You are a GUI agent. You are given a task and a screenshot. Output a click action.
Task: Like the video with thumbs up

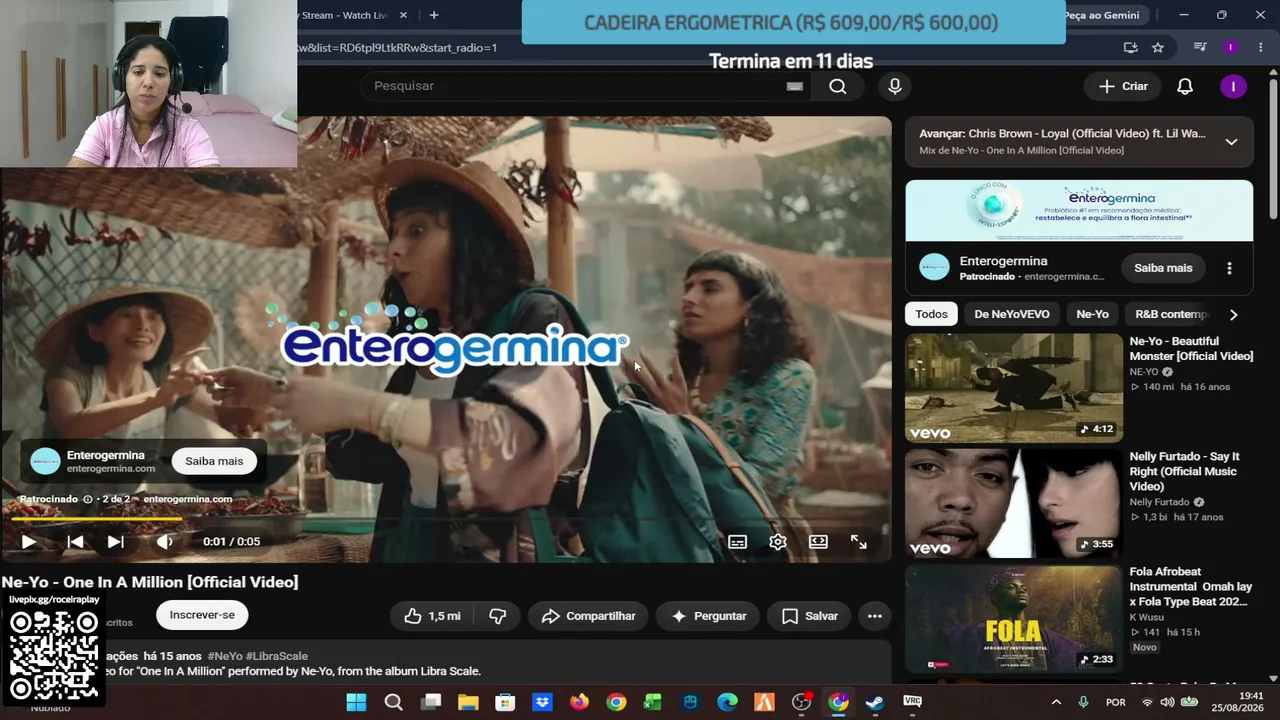pos(433,616)
